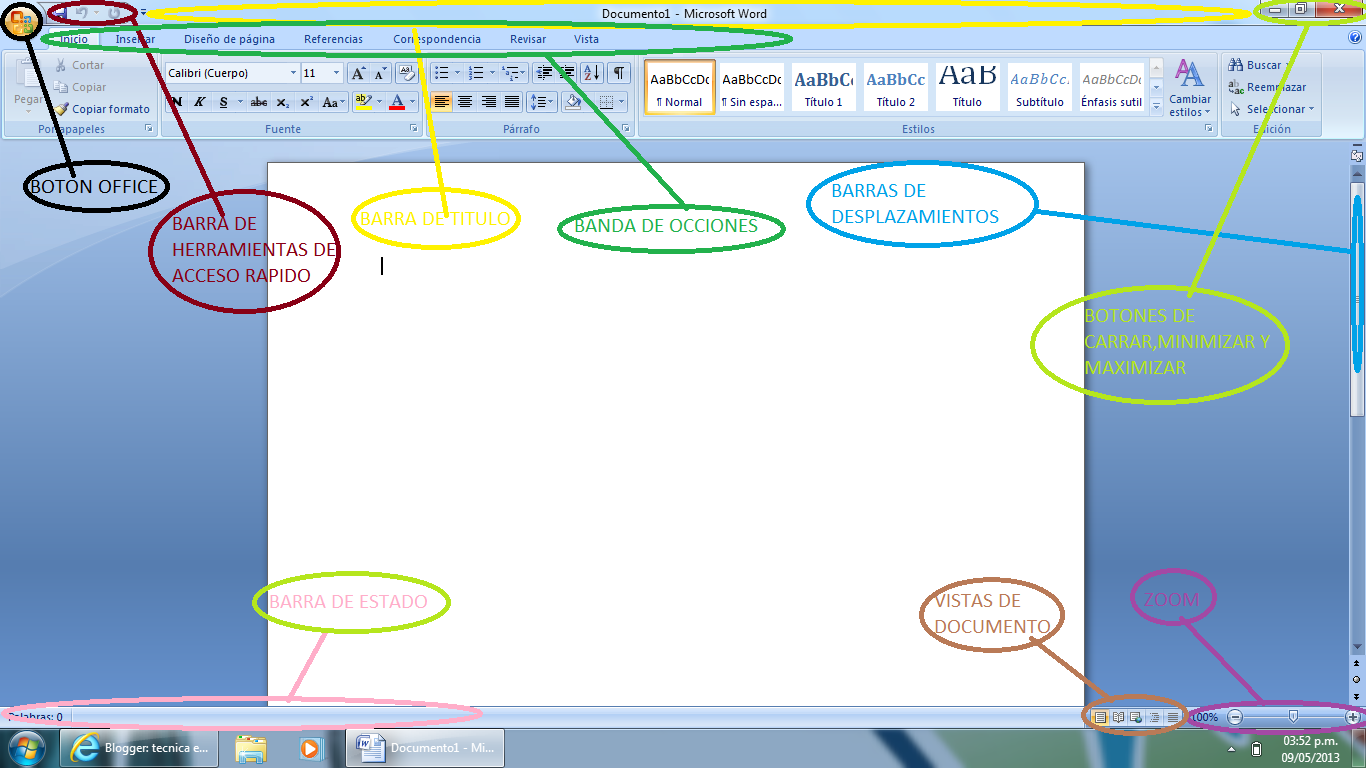1366x768 pixels.
Task: Toggle italic formatting
Action: (x=200, y=103)
